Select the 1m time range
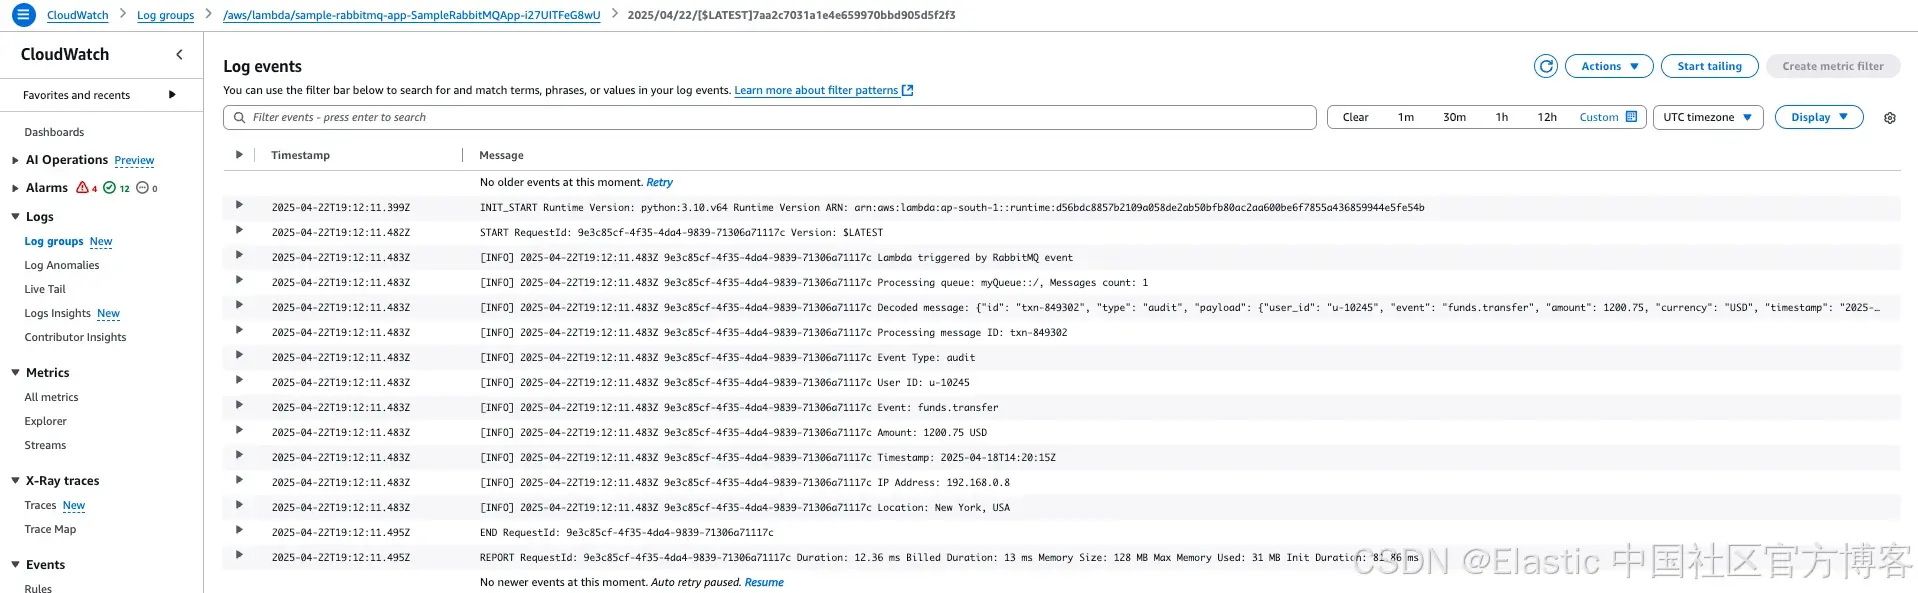1918x593 pixels. tap(1406, 117)
